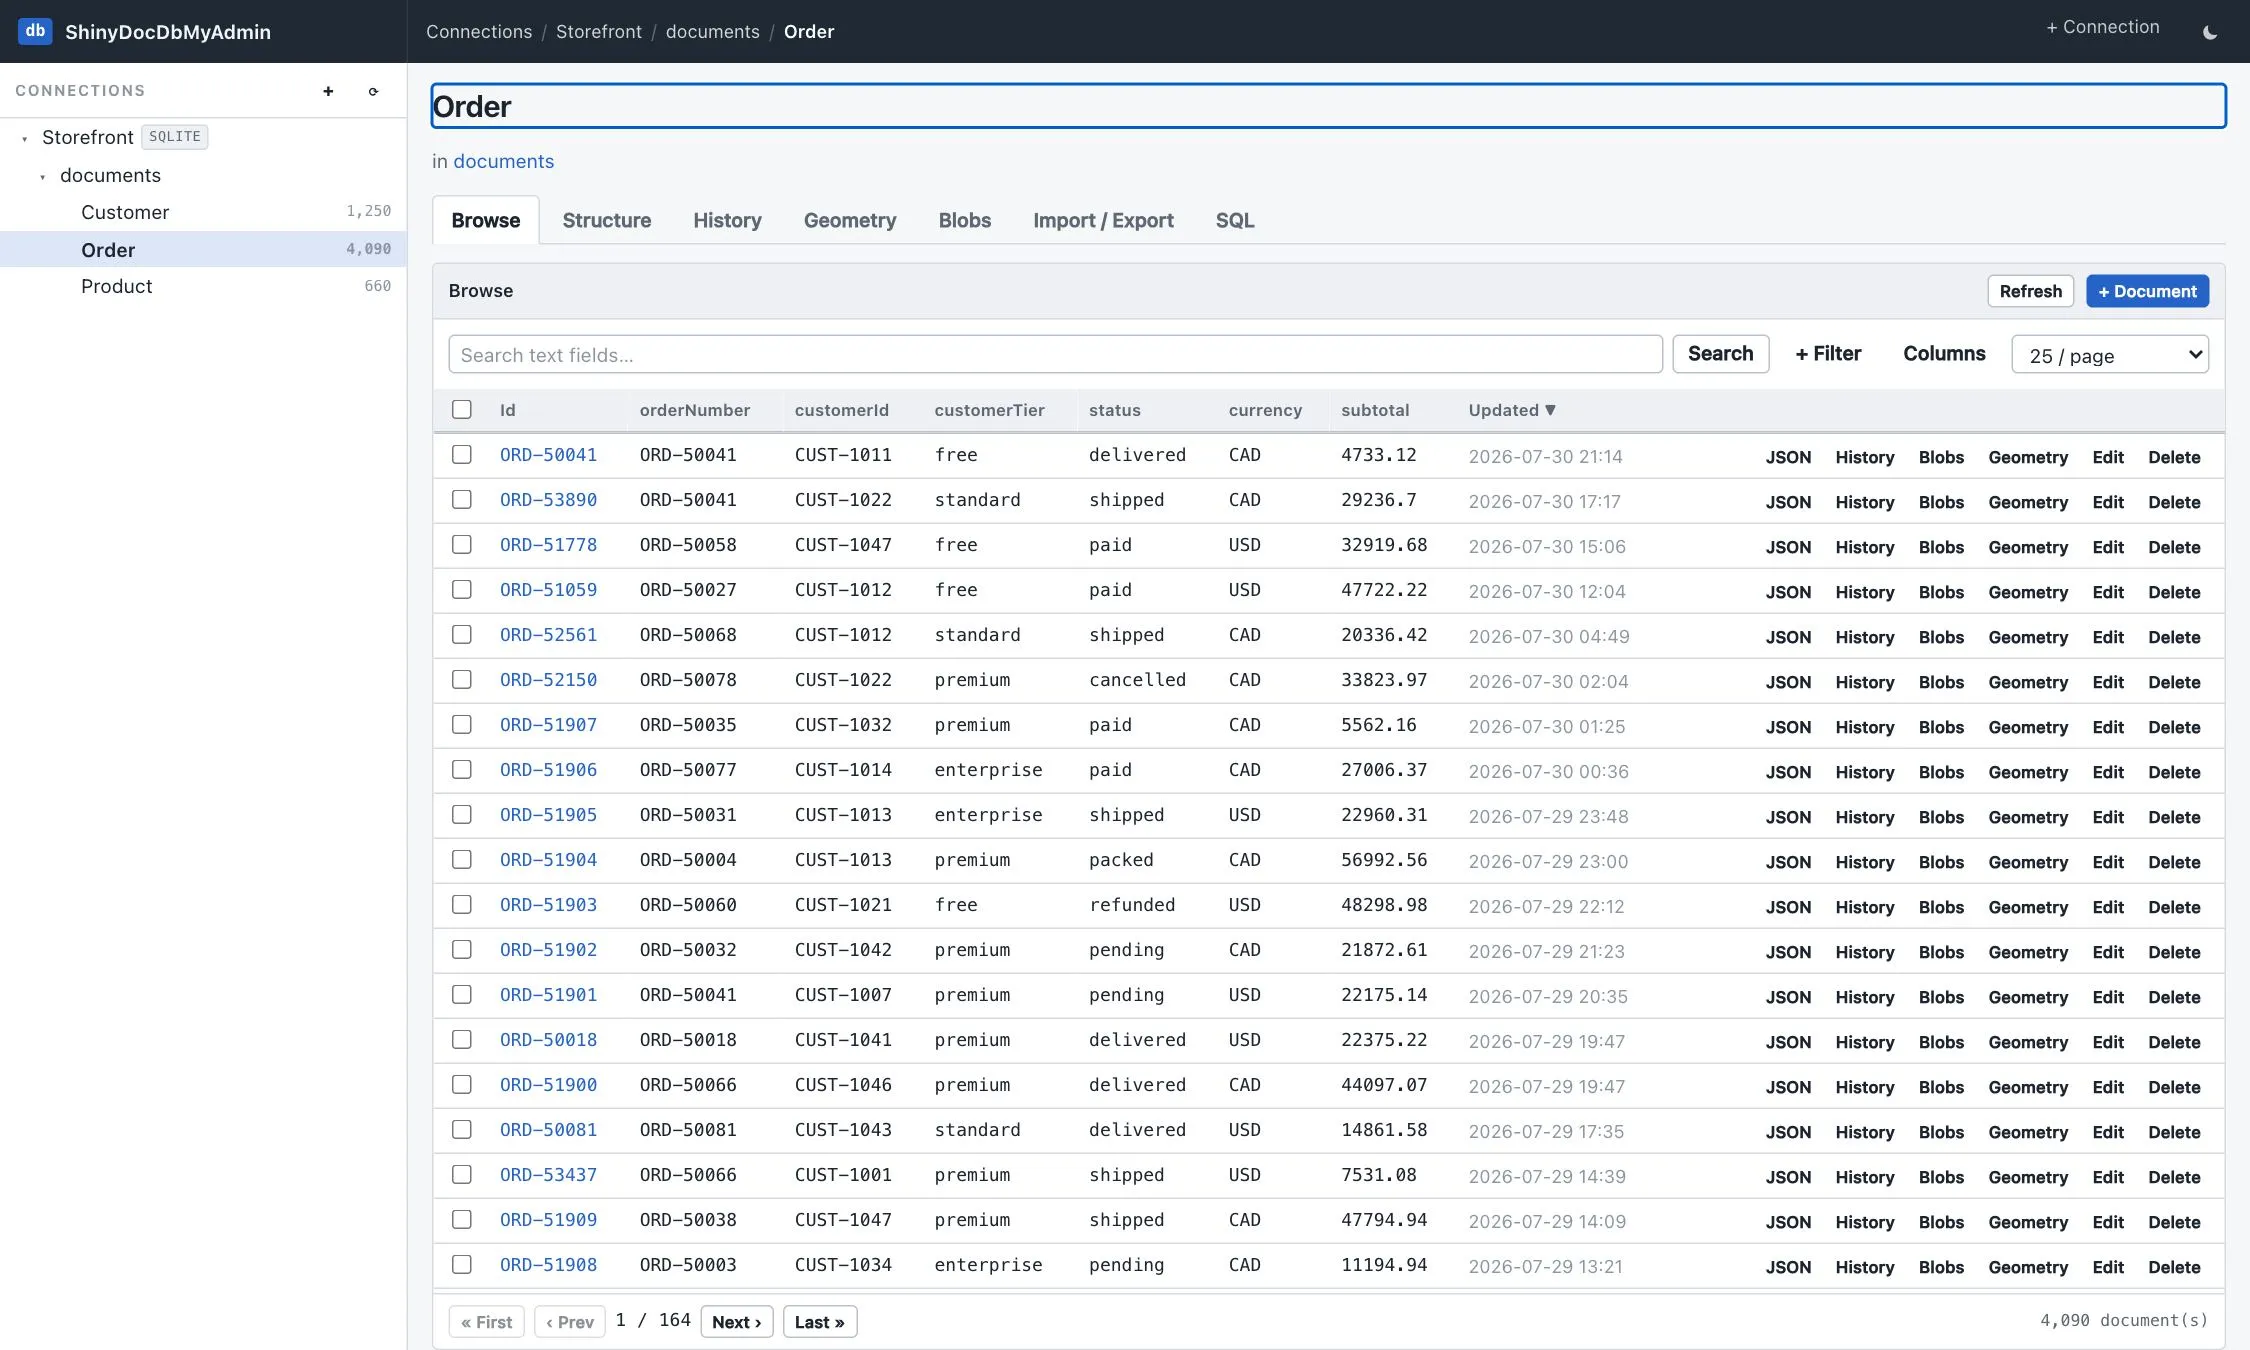
Task: Open the 25 / page dropdown
Action: (x=2110, y=355)
